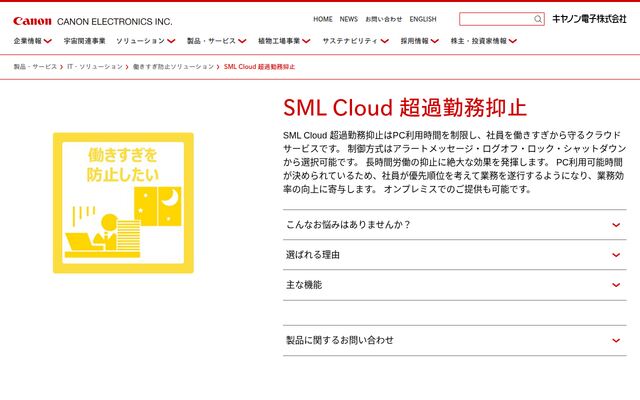Screen dimensions: 640x400
Task: Click chevron next to 企業情報
Action: point(48,41)
